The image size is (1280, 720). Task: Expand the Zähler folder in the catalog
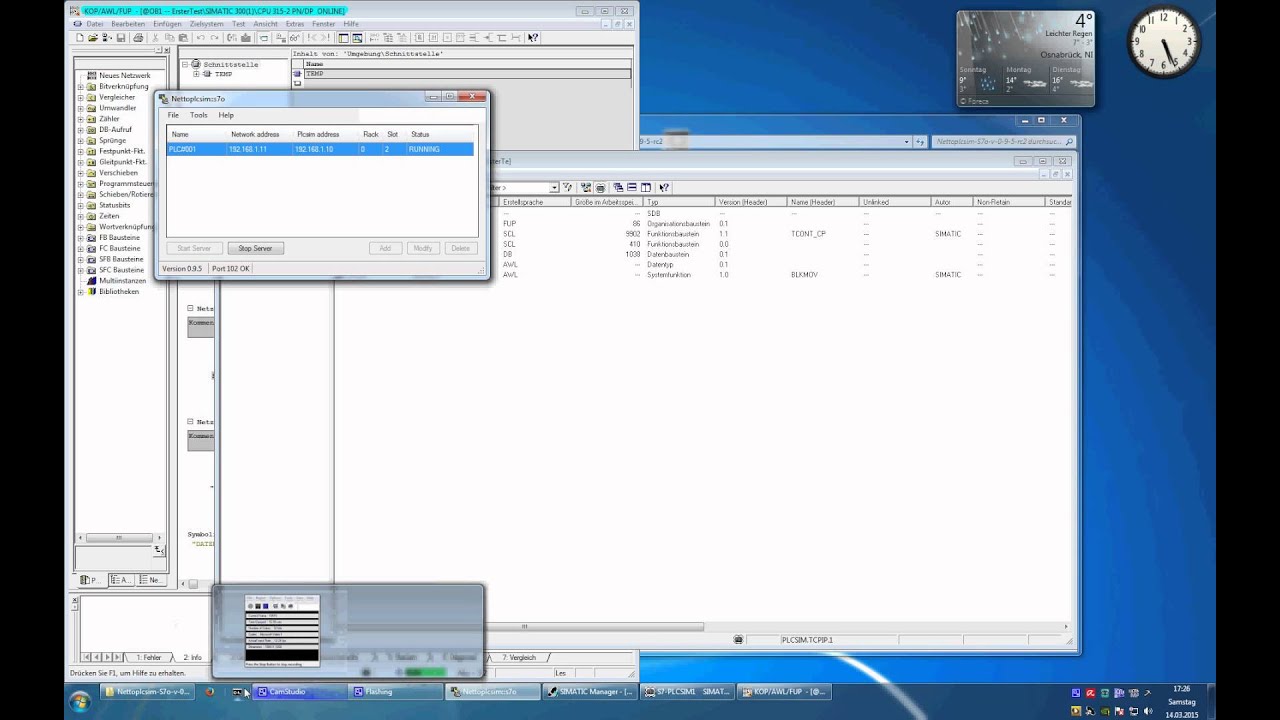coord(81,119)
